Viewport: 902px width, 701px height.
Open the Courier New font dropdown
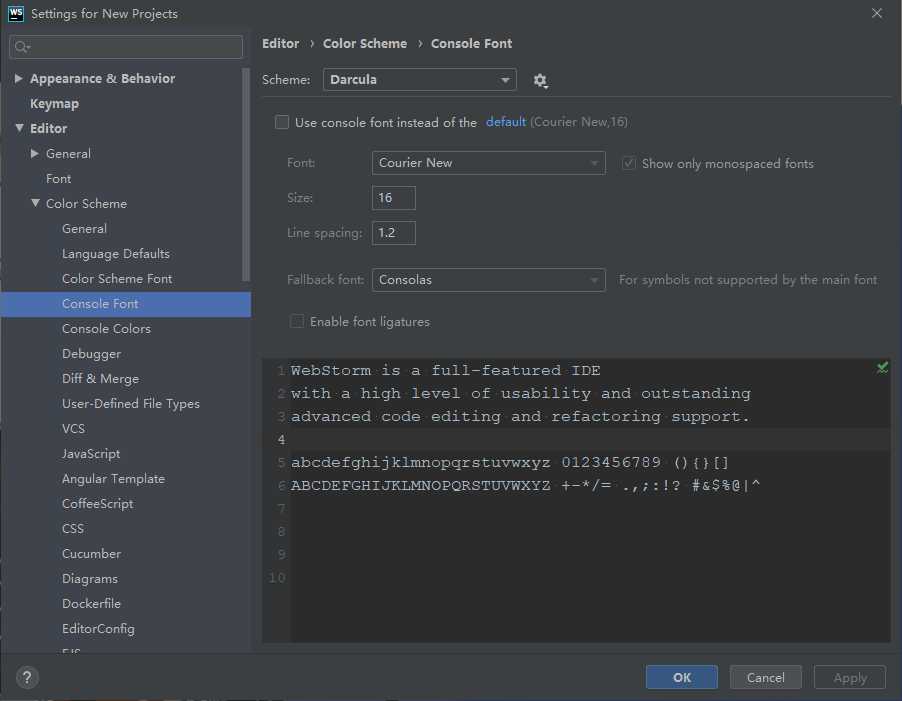pyautogui.click(x=488, y=163)
